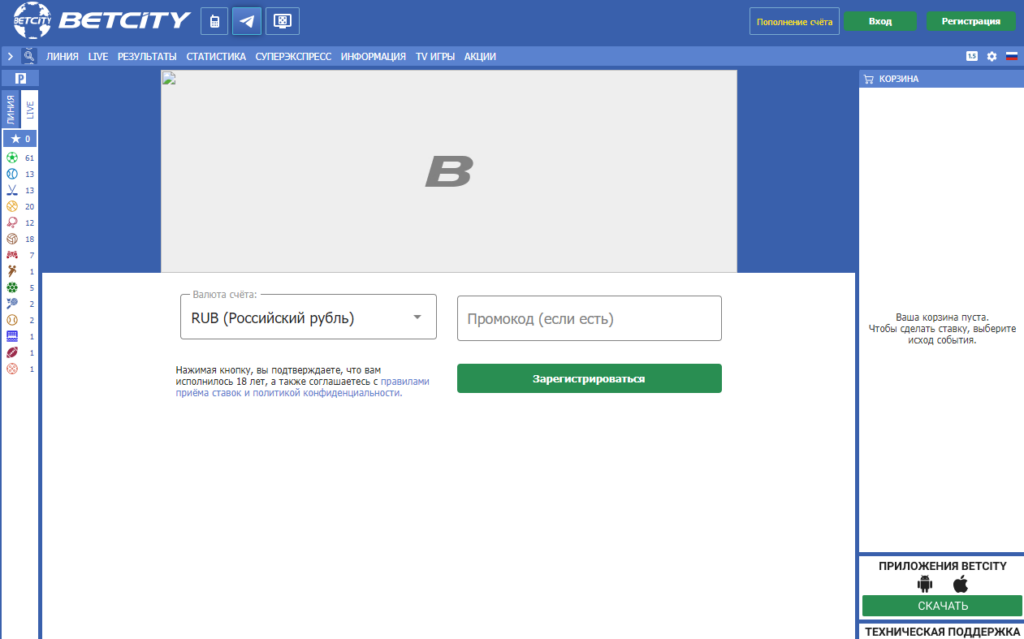This screenshot has width=1024, height=639.
Task: Open the mobile version phone icon
Action: (214, 22)
